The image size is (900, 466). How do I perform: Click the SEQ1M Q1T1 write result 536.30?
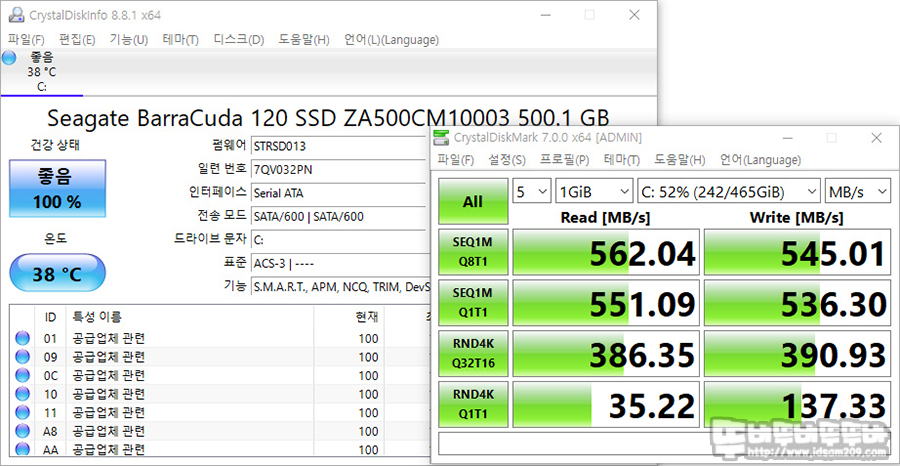click(x=797, y=303)
